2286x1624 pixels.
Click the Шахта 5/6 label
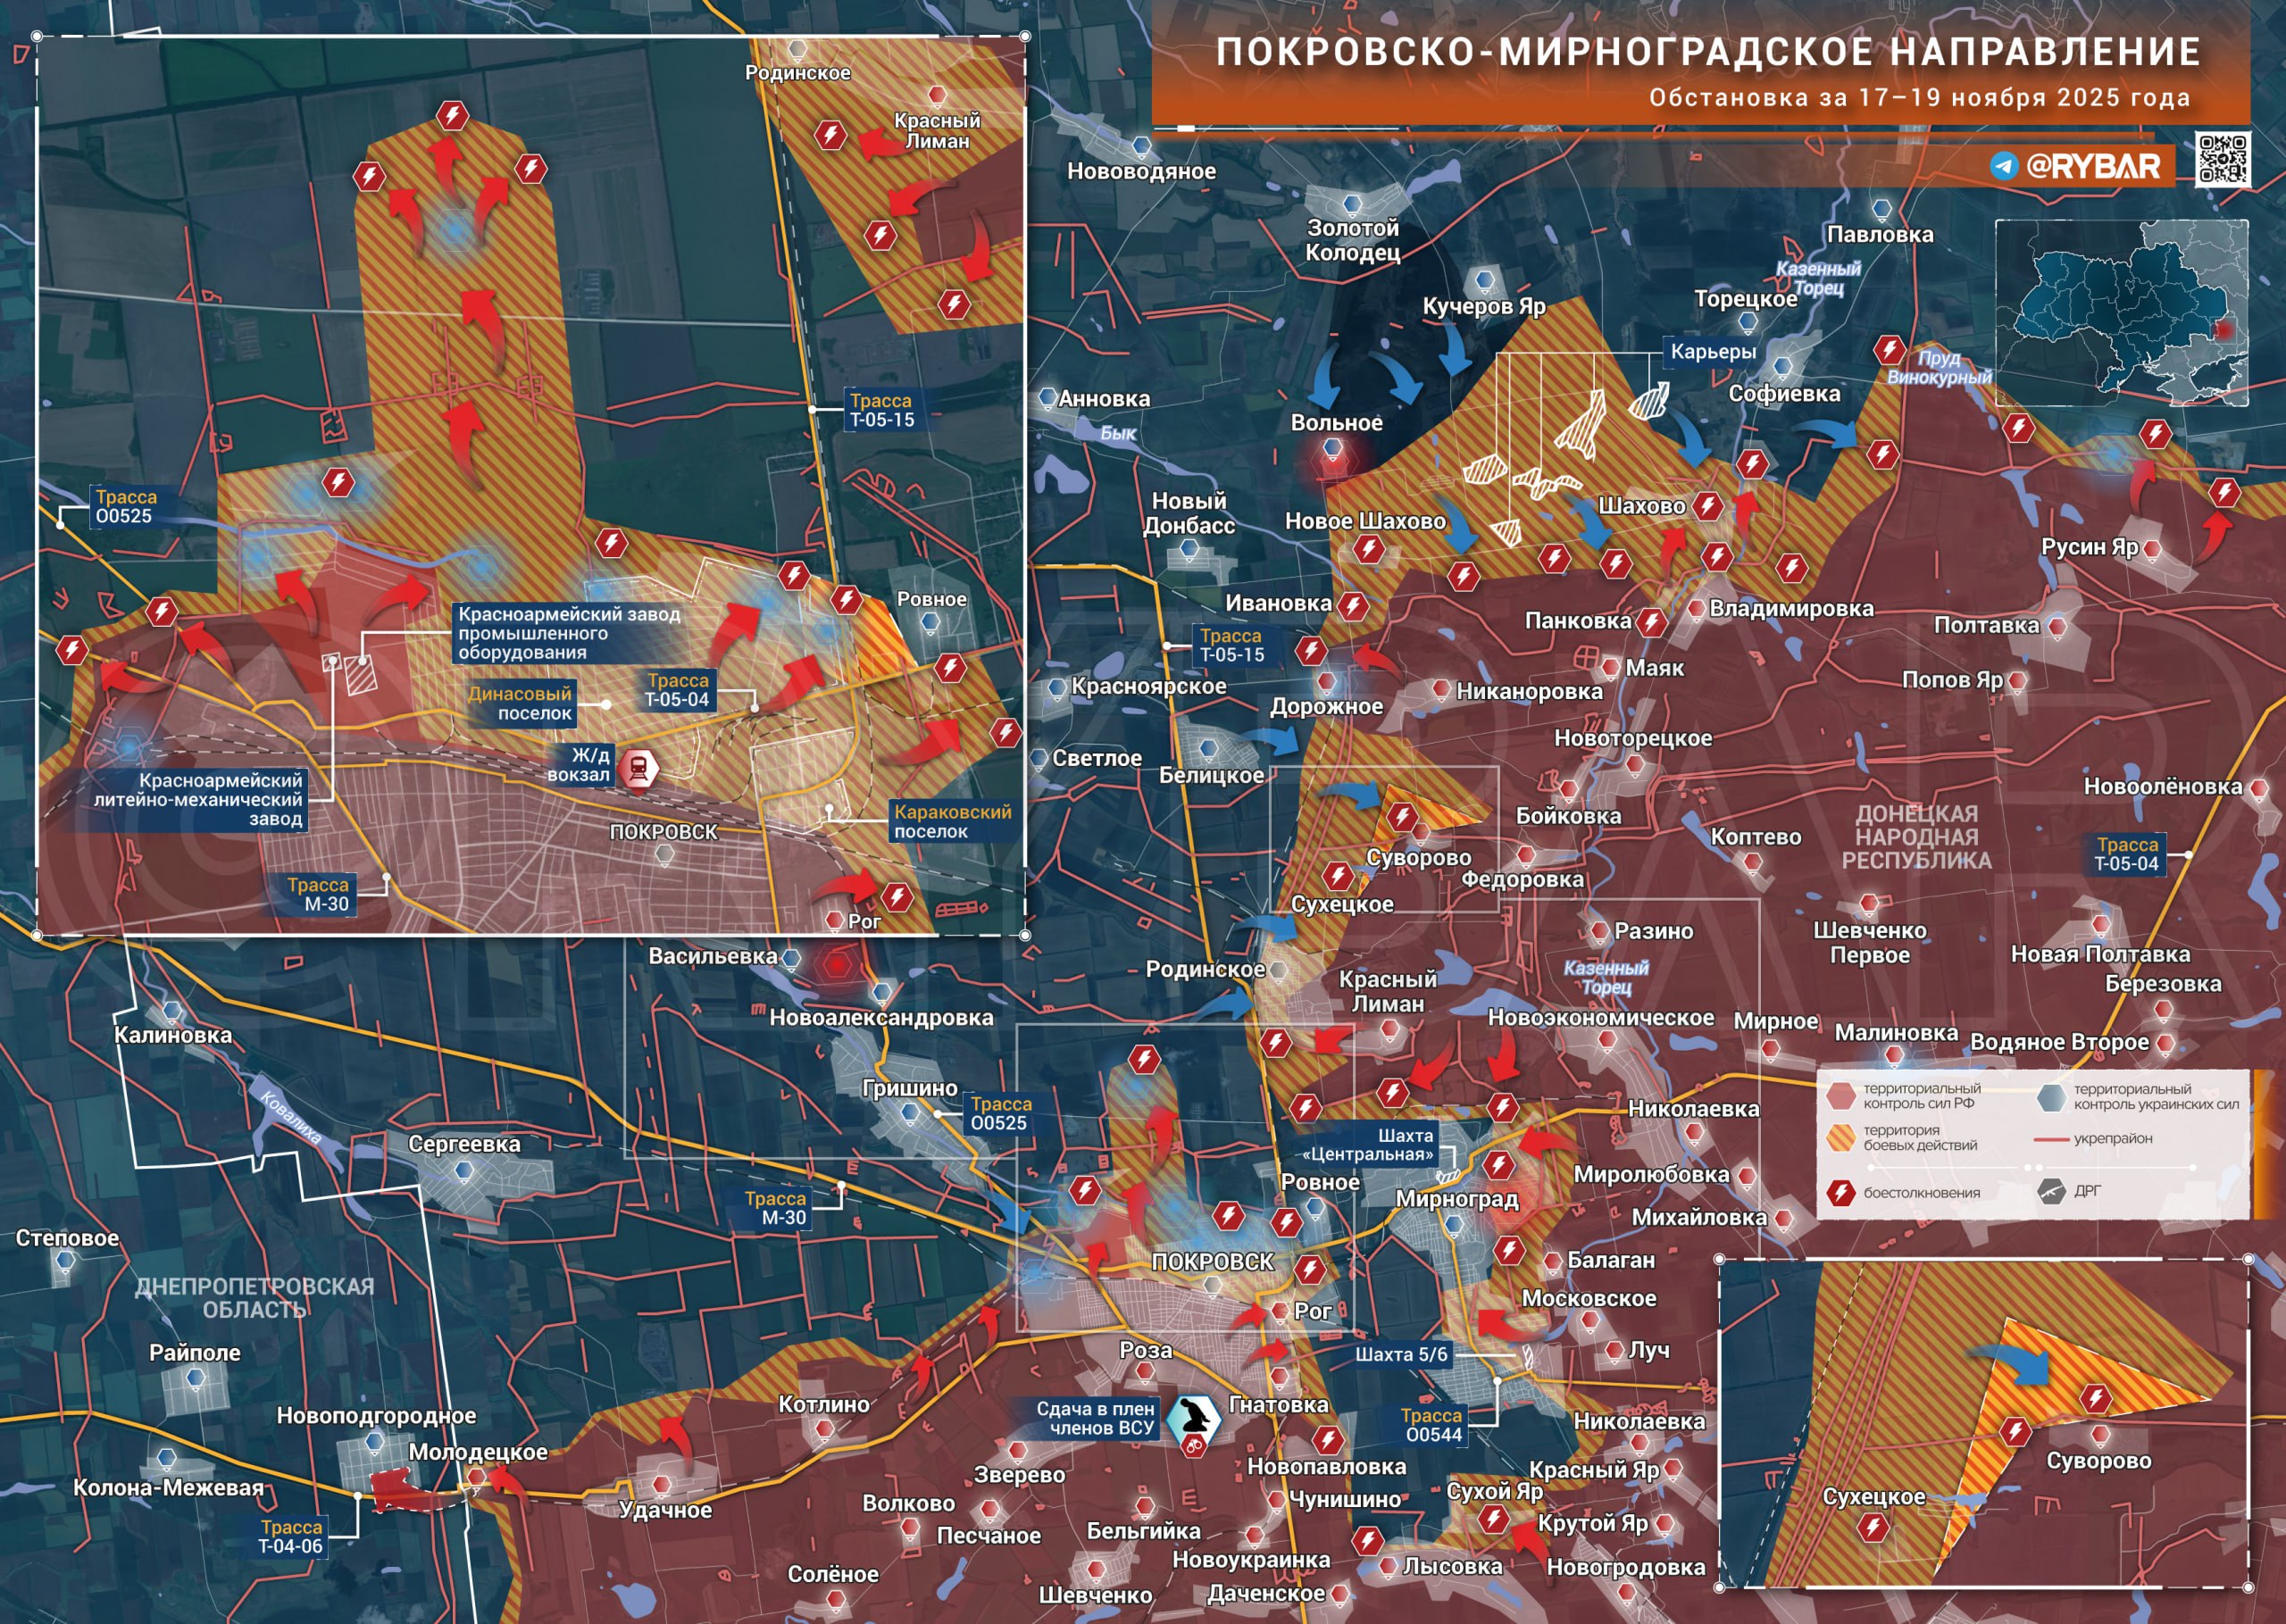(1401, 1354)
